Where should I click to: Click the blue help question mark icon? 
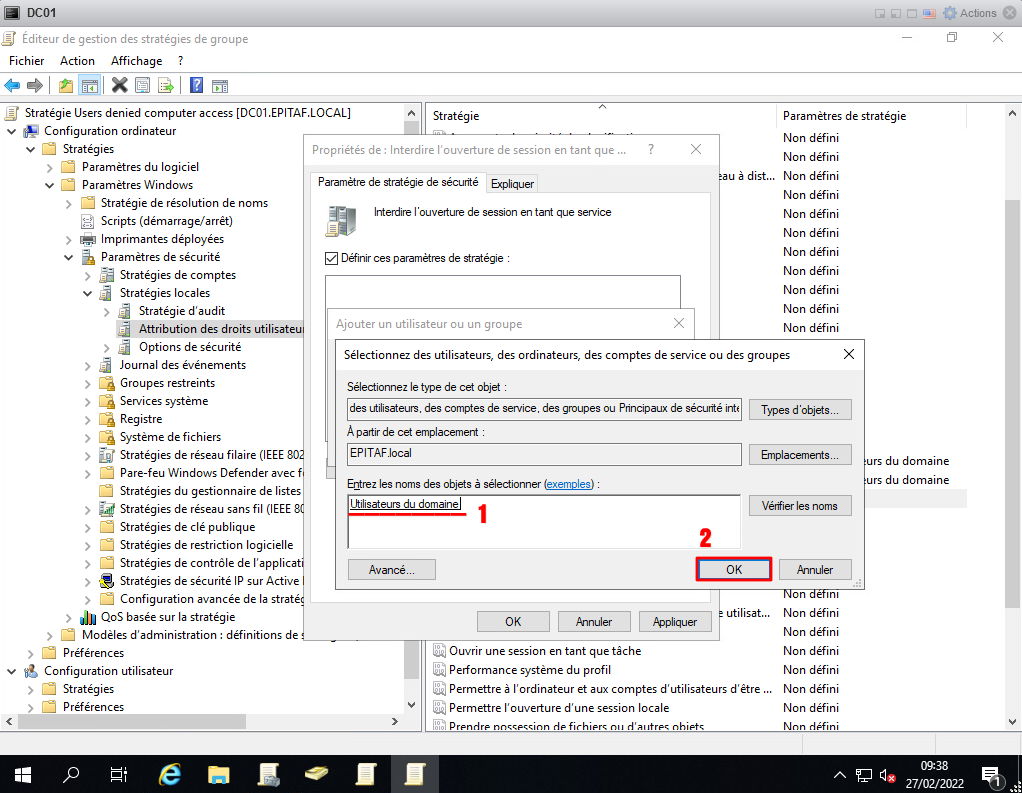[x=196, y=85]
